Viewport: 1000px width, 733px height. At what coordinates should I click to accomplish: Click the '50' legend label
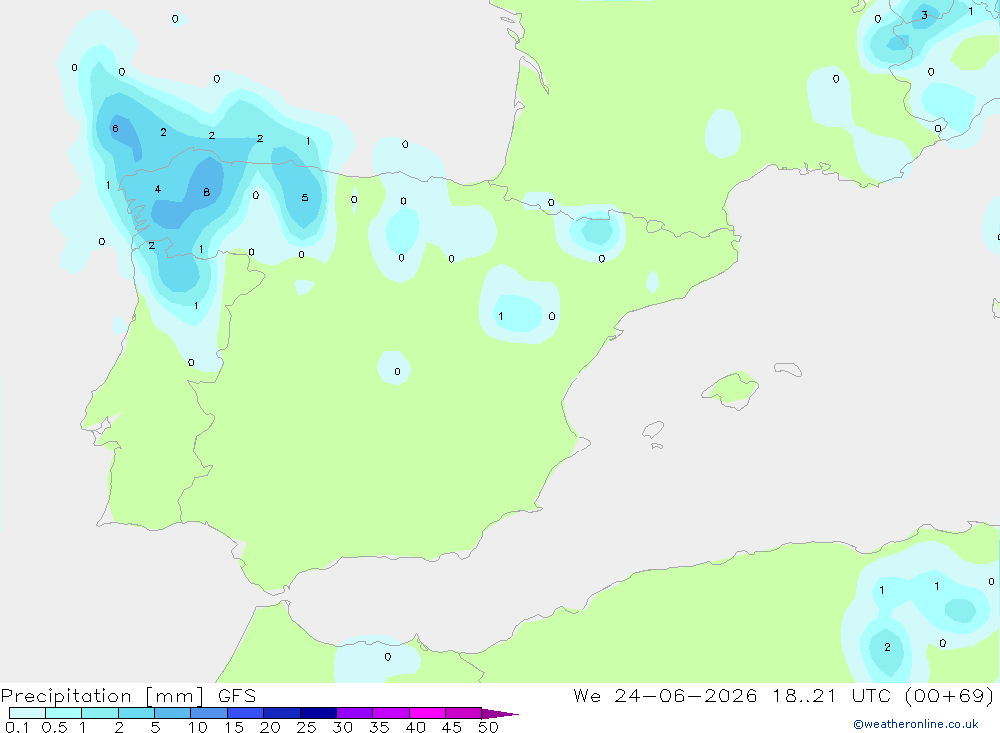489,727
